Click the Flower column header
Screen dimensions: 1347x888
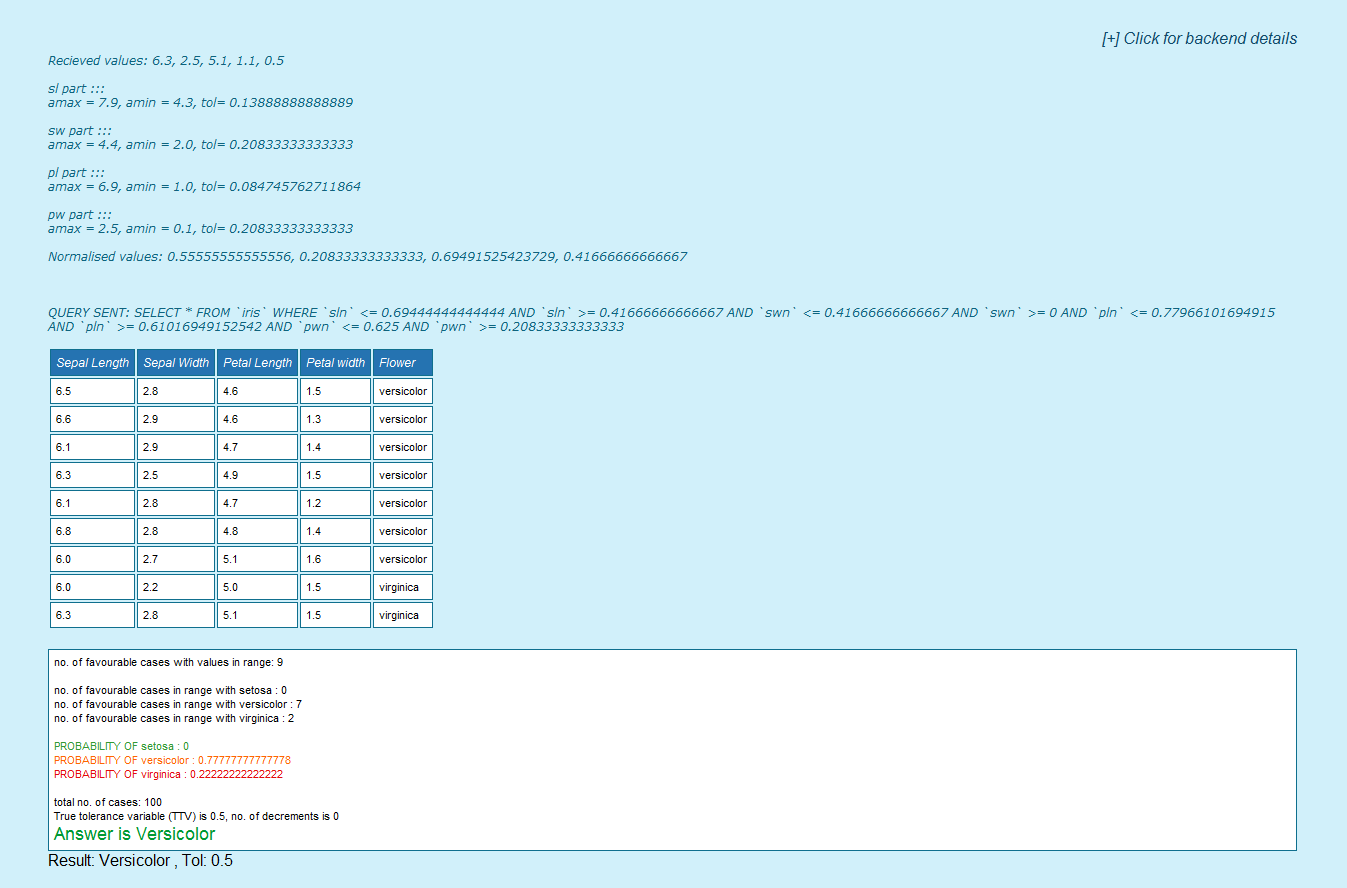click(x=402, y=363)
